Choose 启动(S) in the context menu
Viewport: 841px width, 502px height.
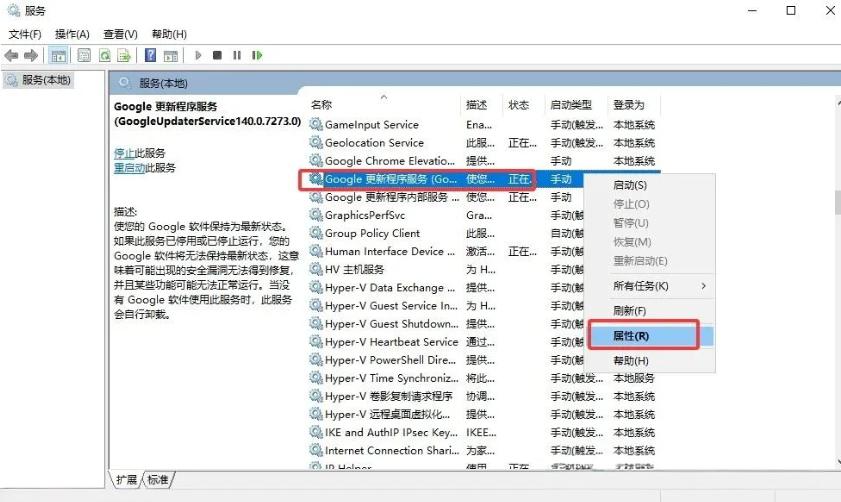pyautogui.click(x=630, y=185)
